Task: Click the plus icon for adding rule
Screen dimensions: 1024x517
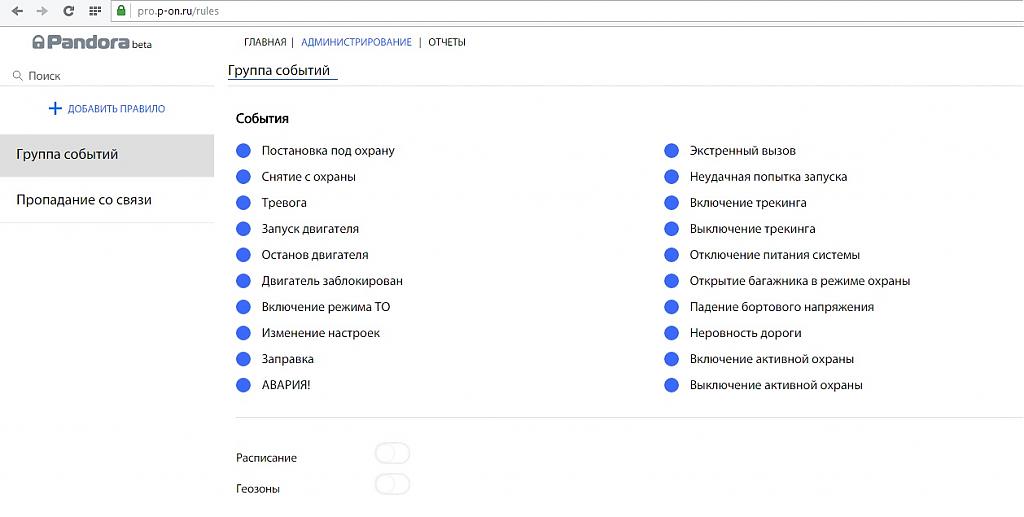Action: click(x=55, y=109)
